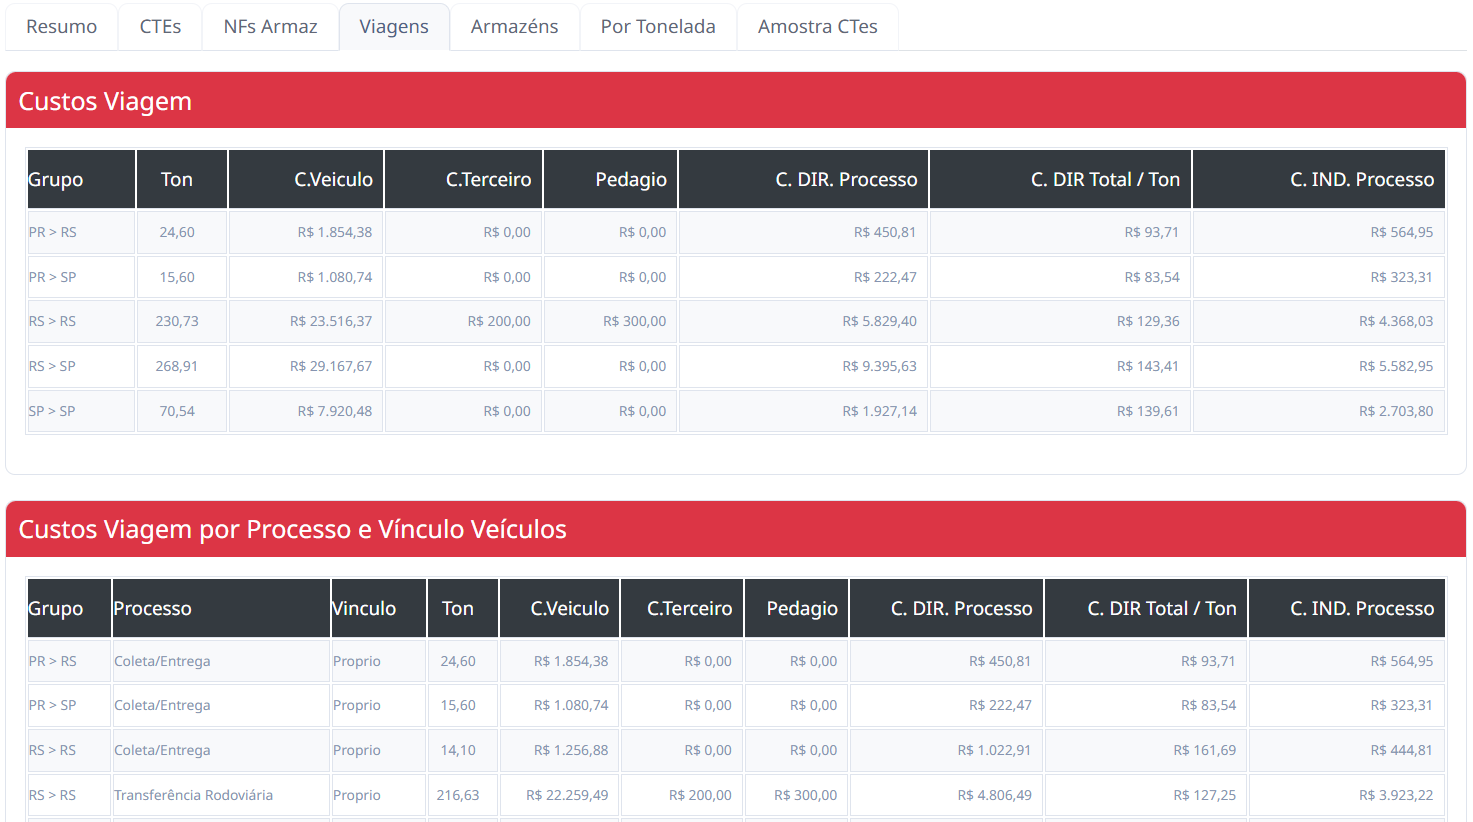Open the Por Tonelada tab
1473x822 pixels.
pyautogui.click(x=658, y=26)
